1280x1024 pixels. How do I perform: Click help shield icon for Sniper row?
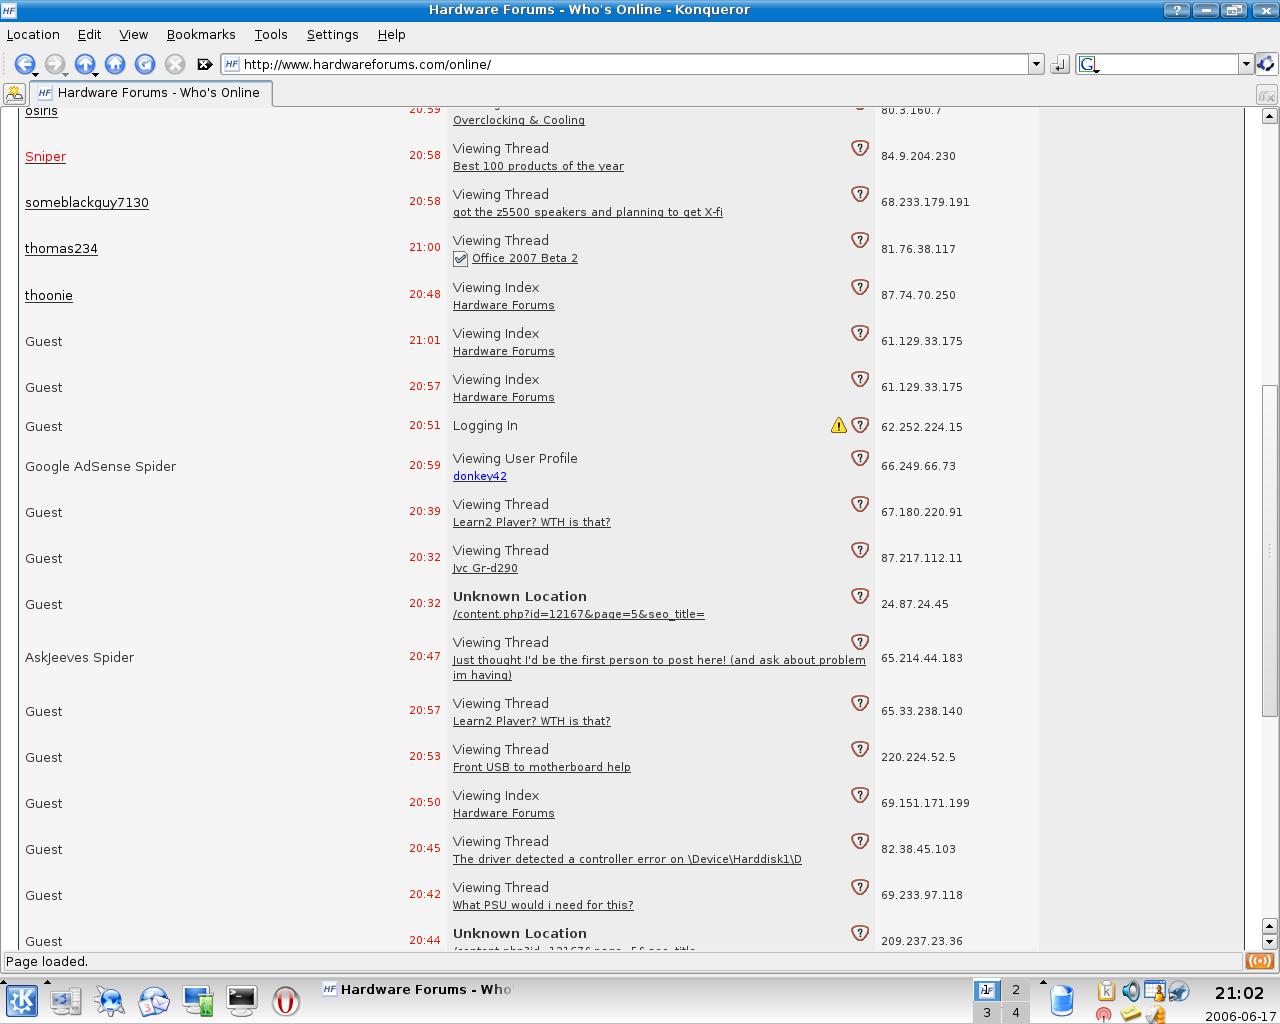860,148
